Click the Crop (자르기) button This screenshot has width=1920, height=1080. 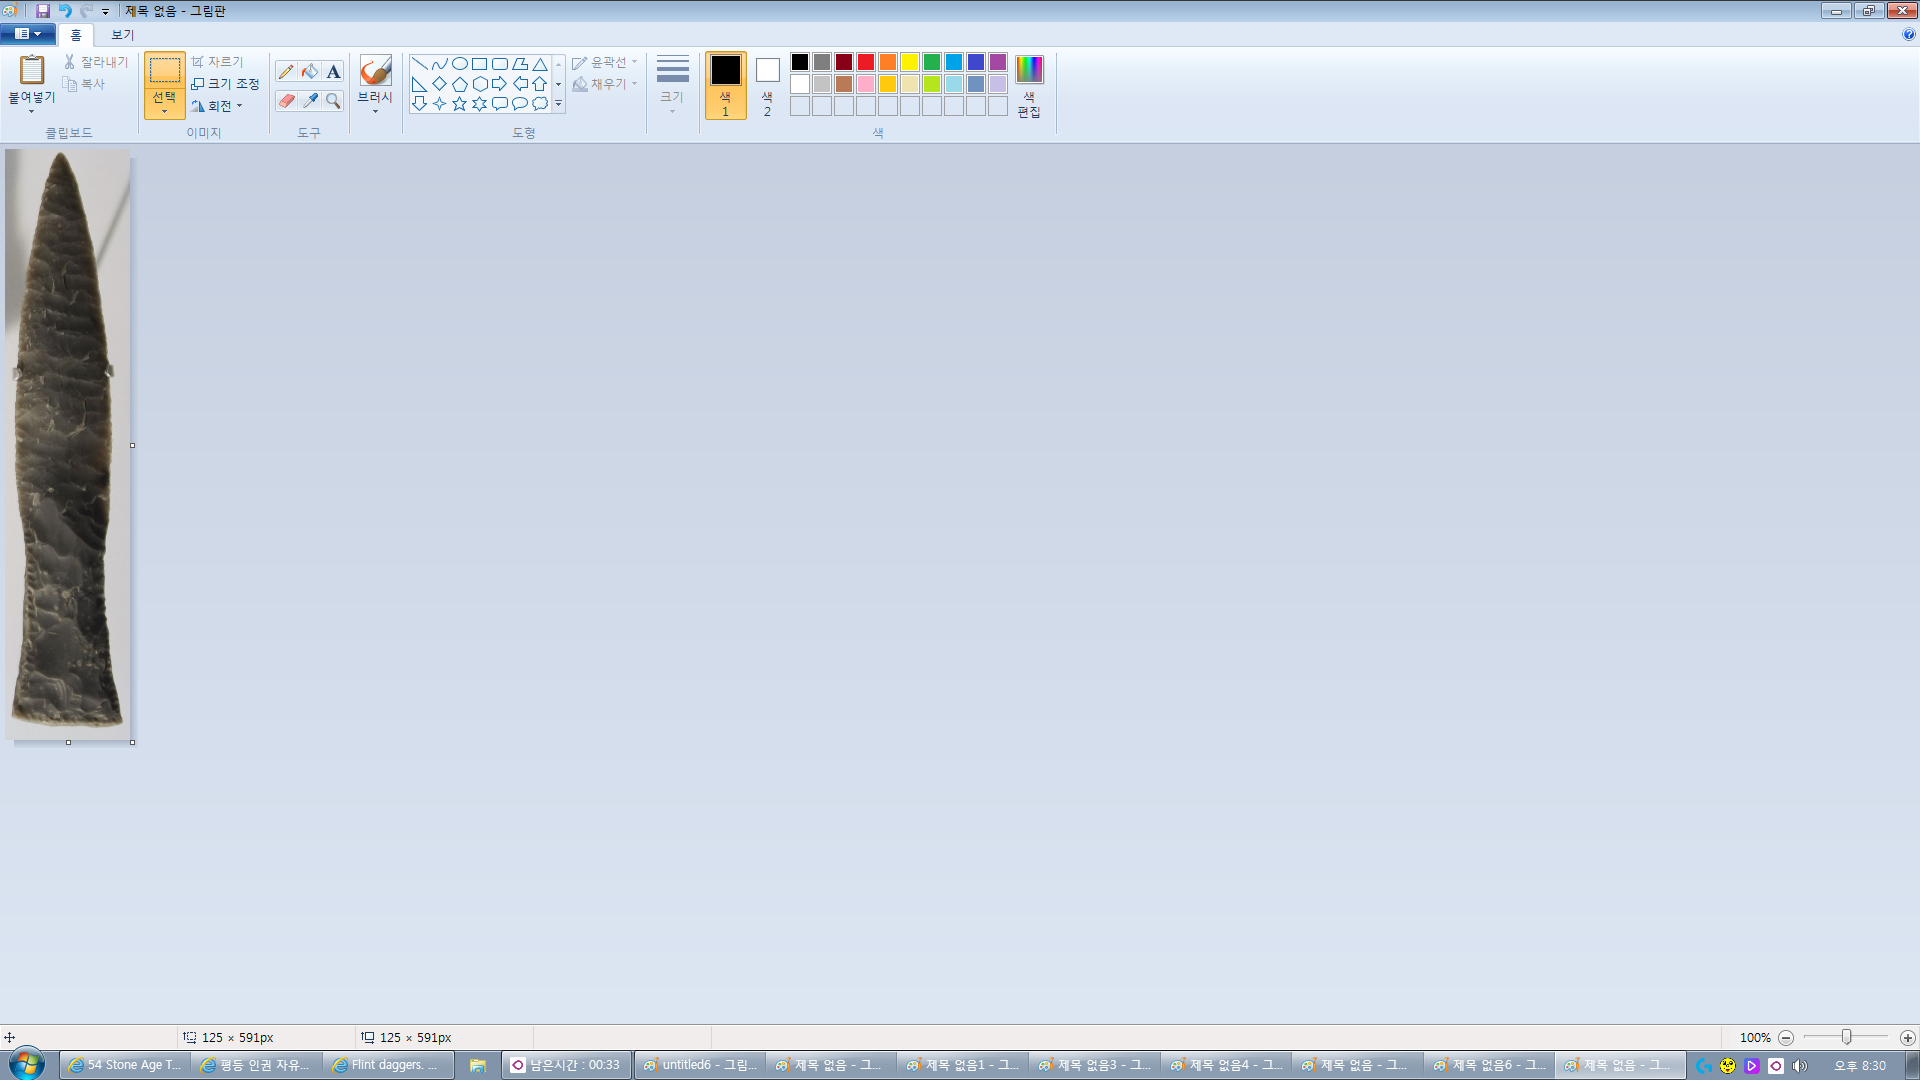coord(218,62)
